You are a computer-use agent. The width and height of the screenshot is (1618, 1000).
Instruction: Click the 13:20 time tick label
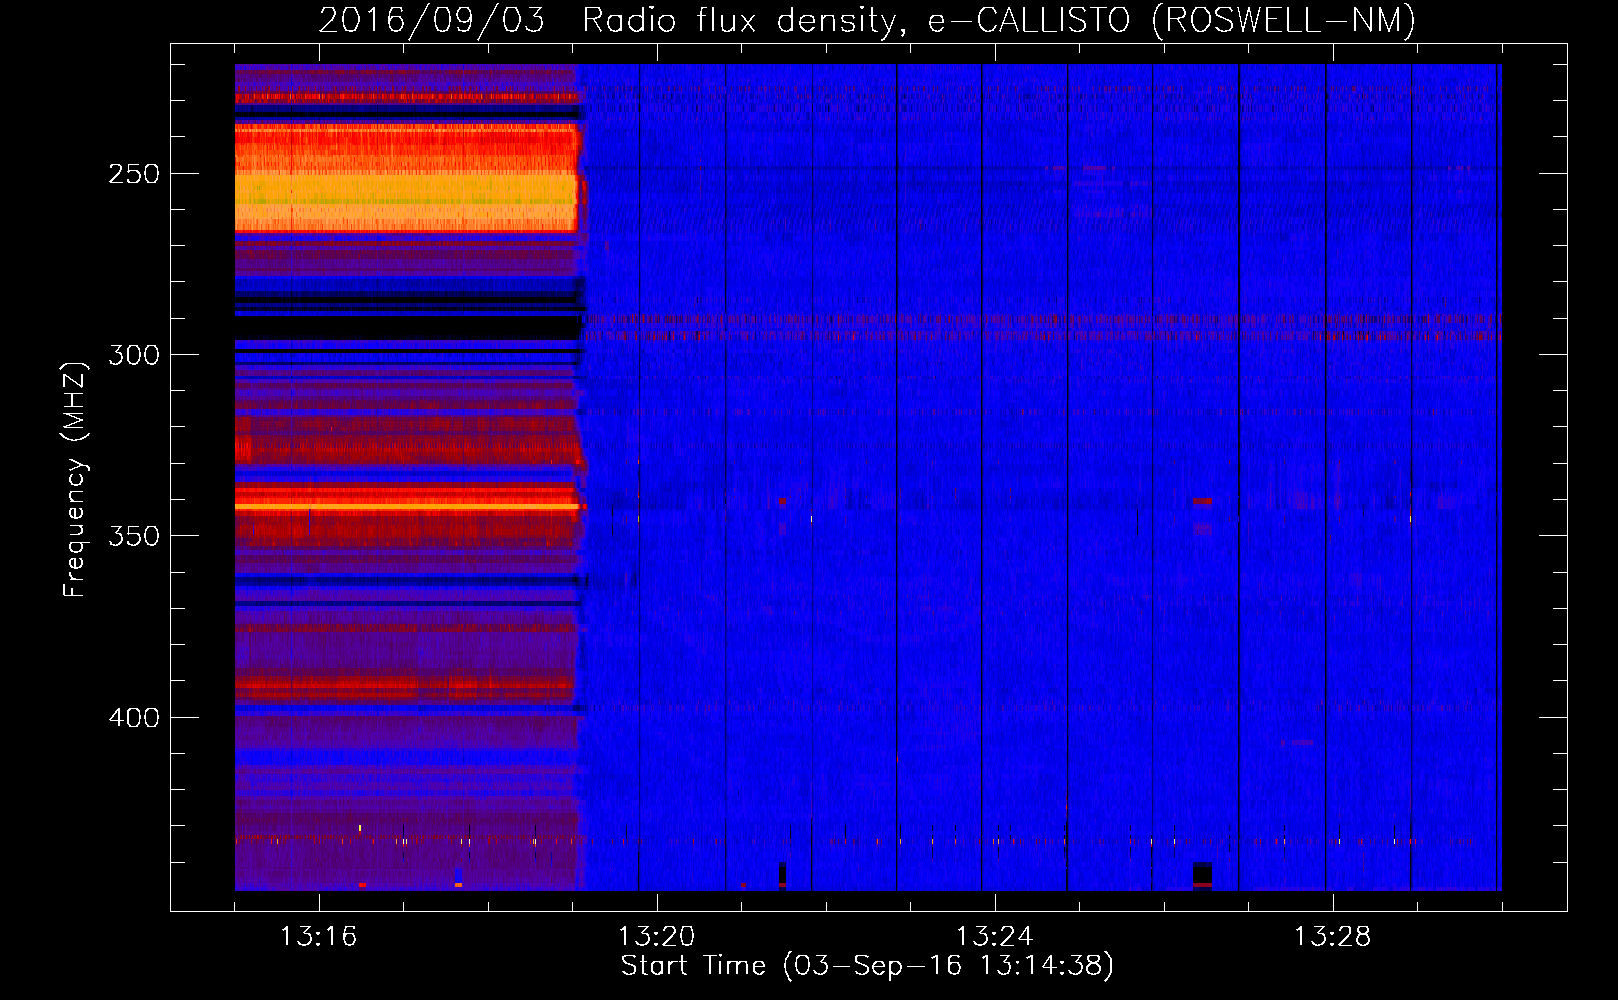[x=656, y=937]
